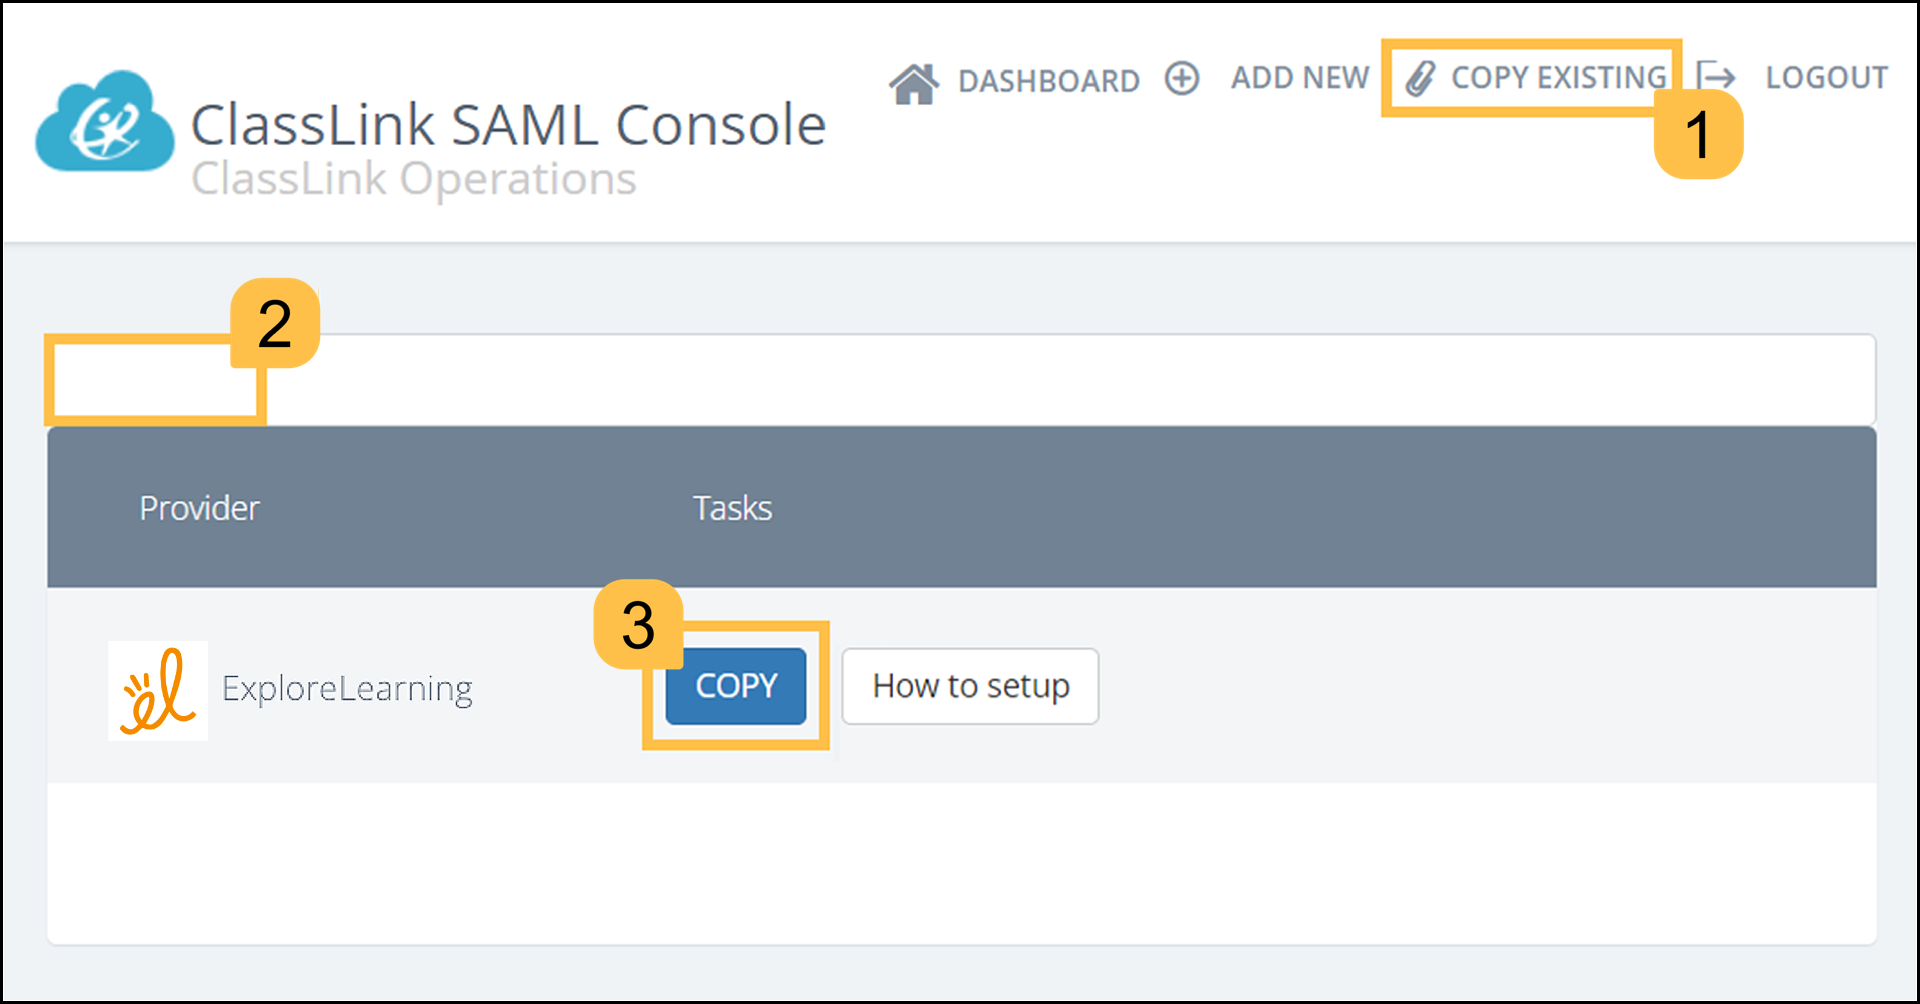Viewport: 1920px width, 1004px height.
Task: Click the Provider column header
Action: [199, 508]
